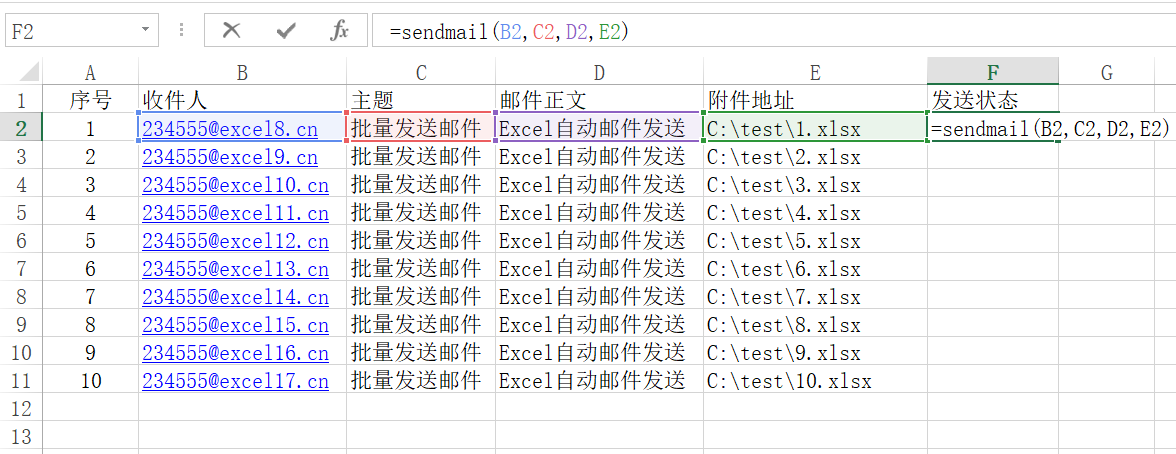Open email link 234555@excel15.cn
1176x454 pixels.
coord(236,325)
